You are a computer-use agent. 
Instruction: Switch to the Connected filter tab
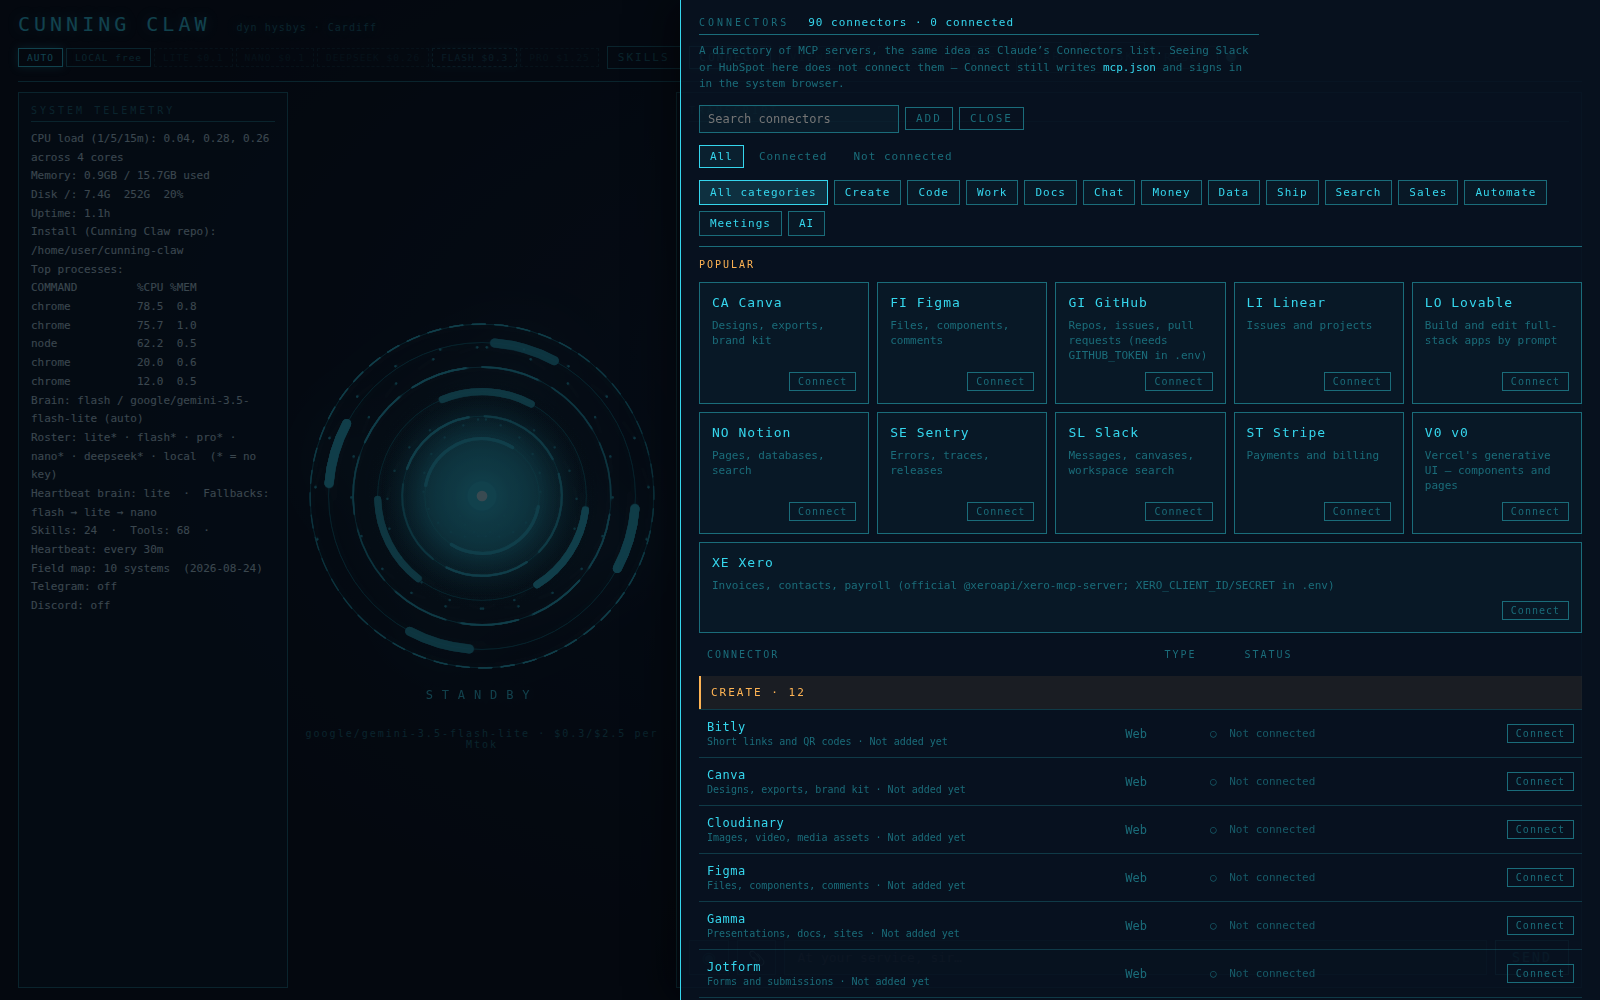pos(793,157)
